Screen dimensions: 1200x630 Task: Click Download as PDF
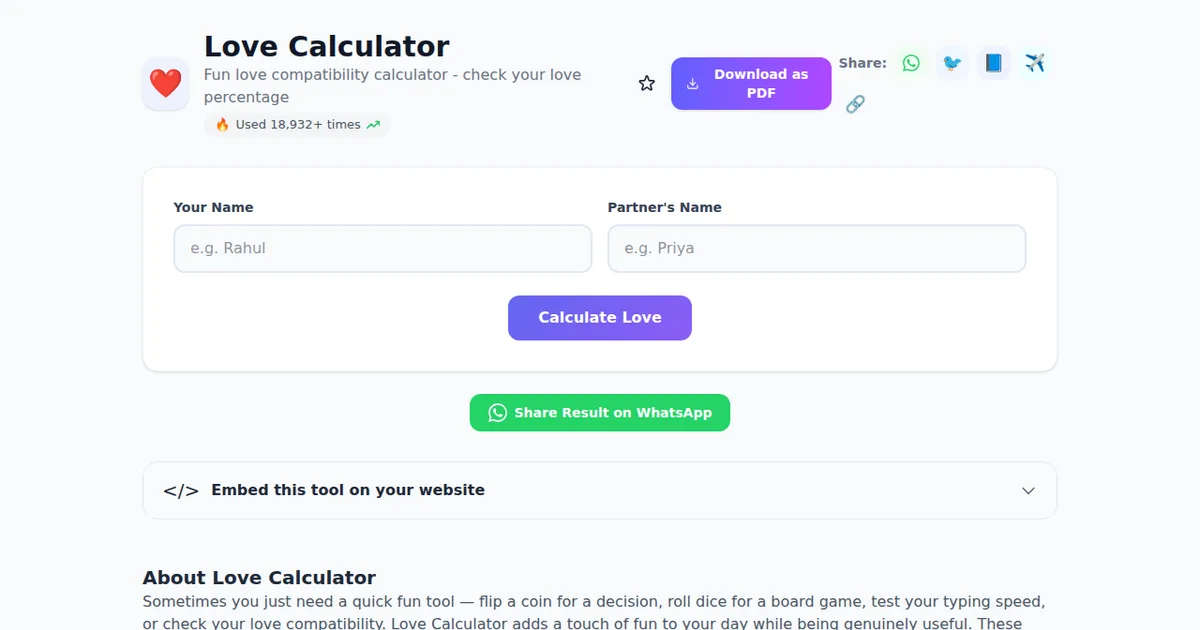[x=751, y=84]
